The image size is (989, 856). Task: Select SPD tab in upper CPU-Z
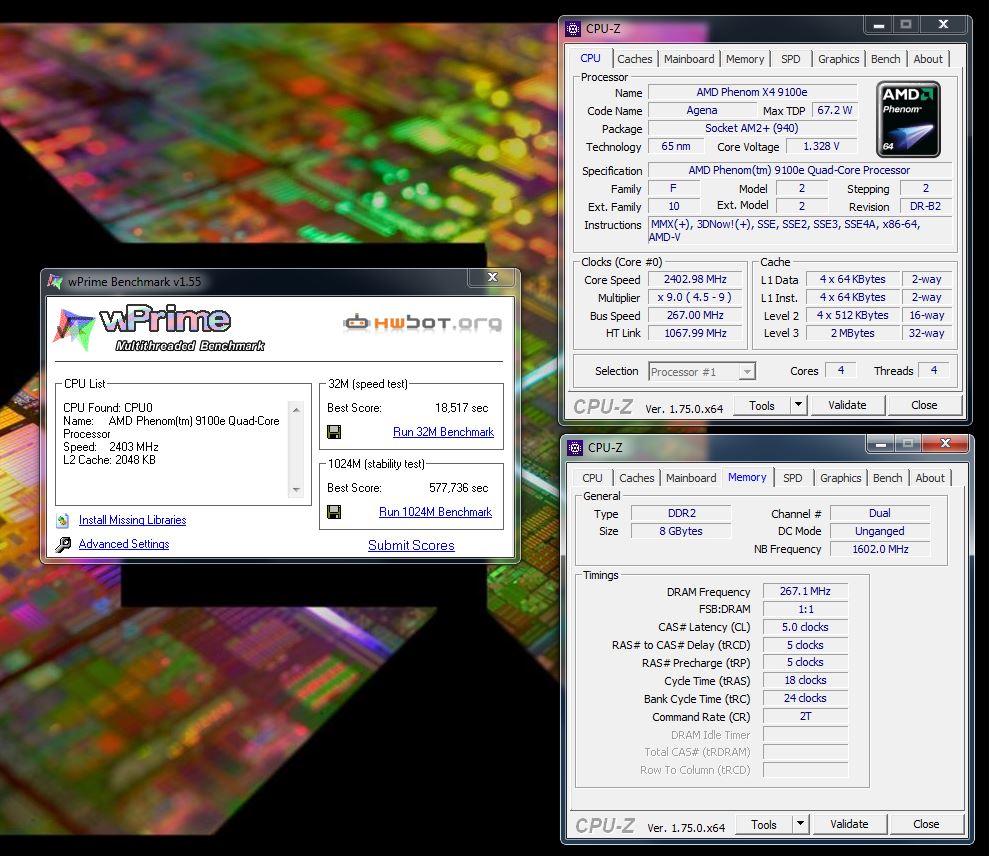click(790, 59)
